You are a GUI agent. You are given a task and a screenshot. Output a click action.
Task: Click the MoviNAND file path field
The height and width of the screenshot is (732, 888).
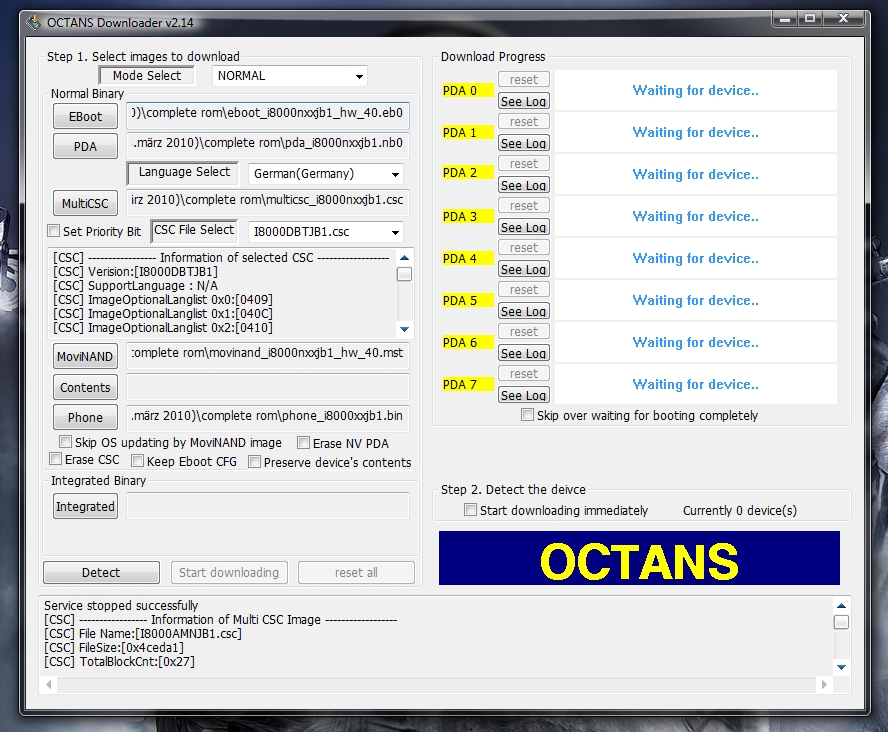[x=268, y=356]
